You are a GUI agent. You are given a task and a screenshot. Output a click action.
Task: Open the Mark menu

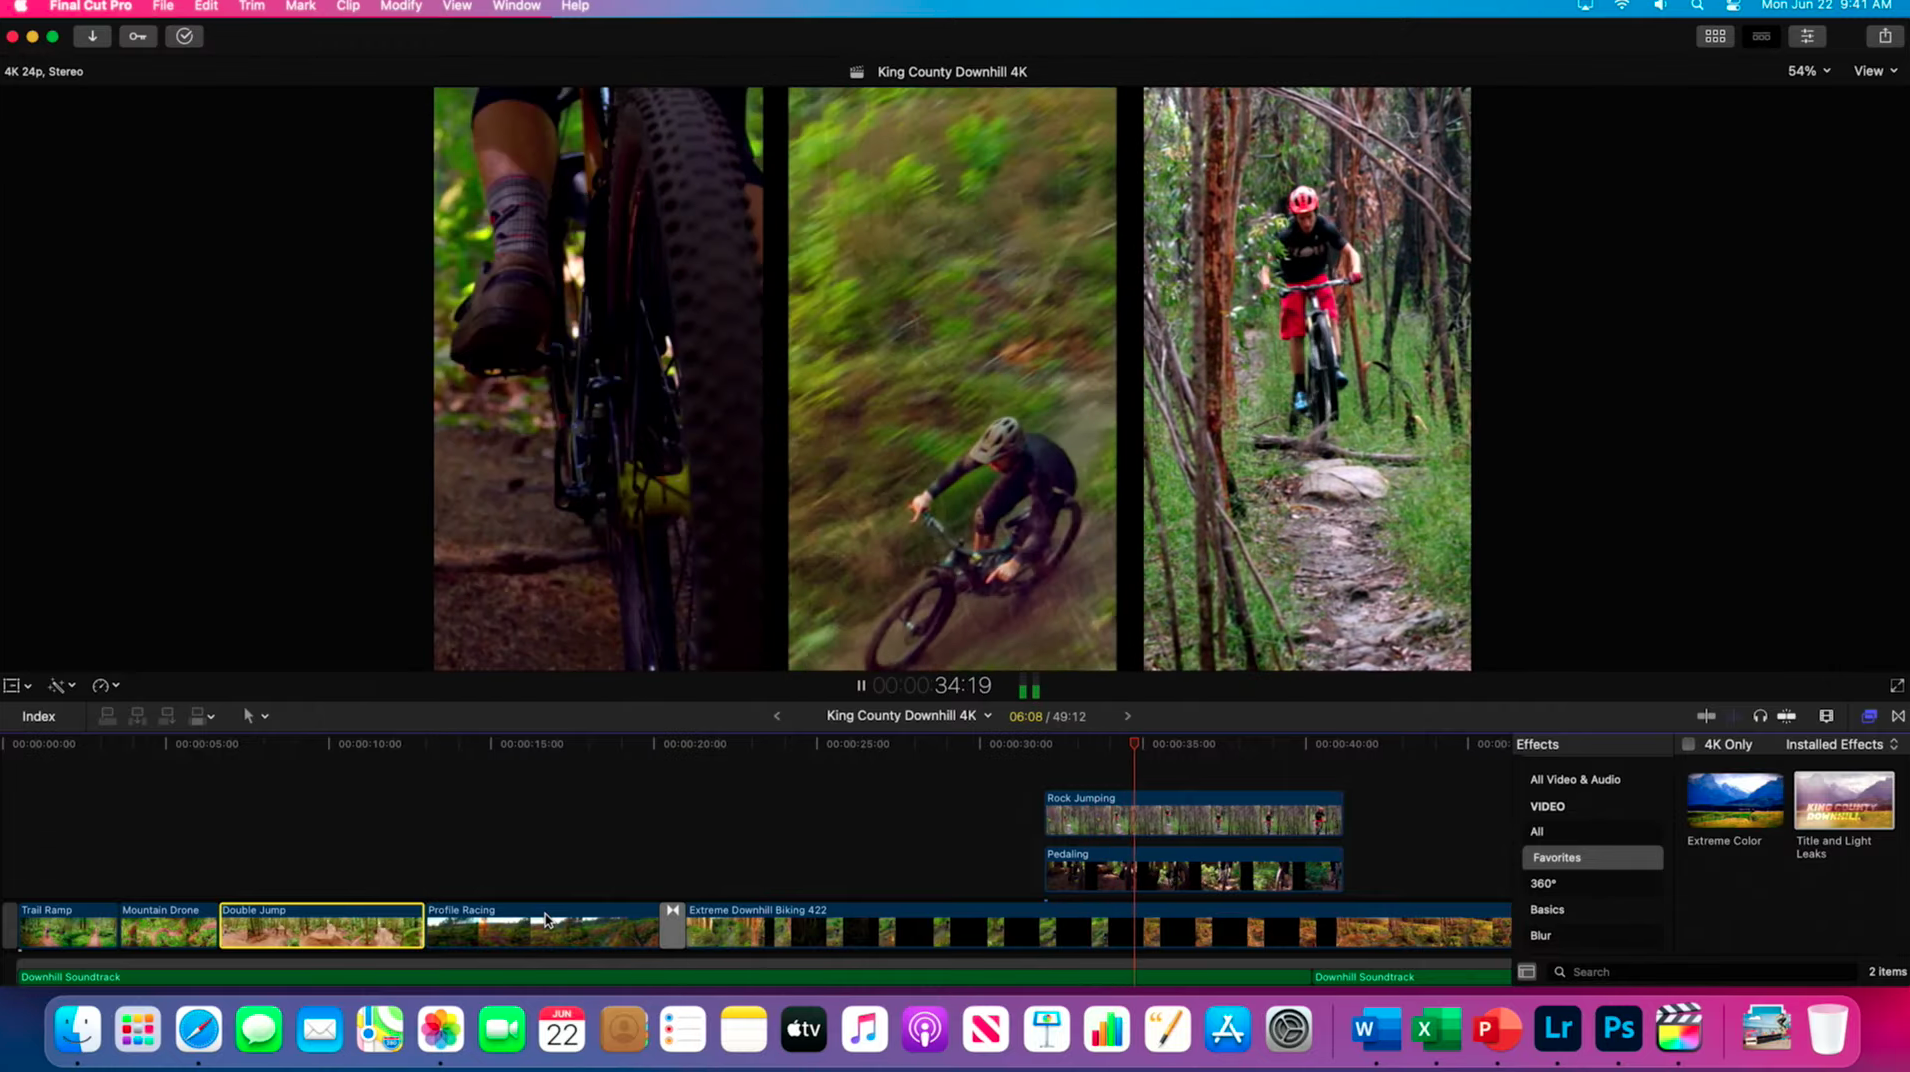300,6
